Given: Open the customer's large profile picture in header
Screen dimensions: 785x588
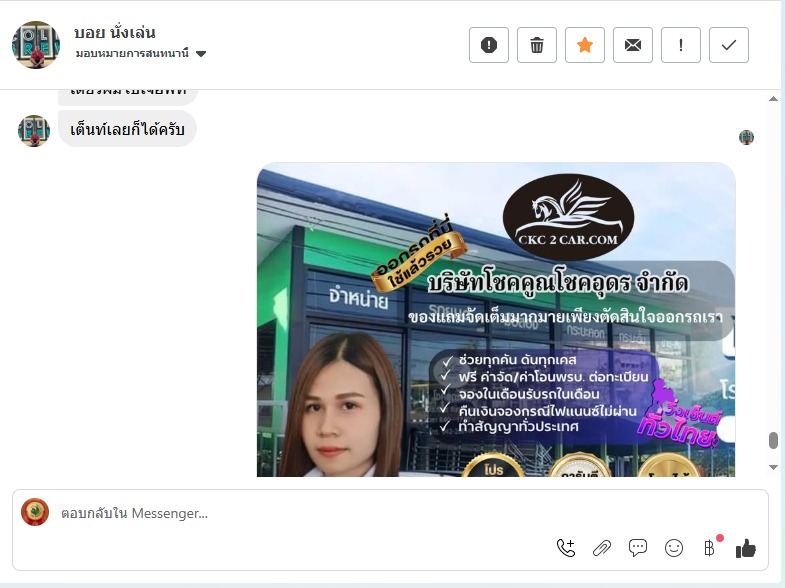Looking at the screenshot, I should pyautogui.click(x=36, y=45).
